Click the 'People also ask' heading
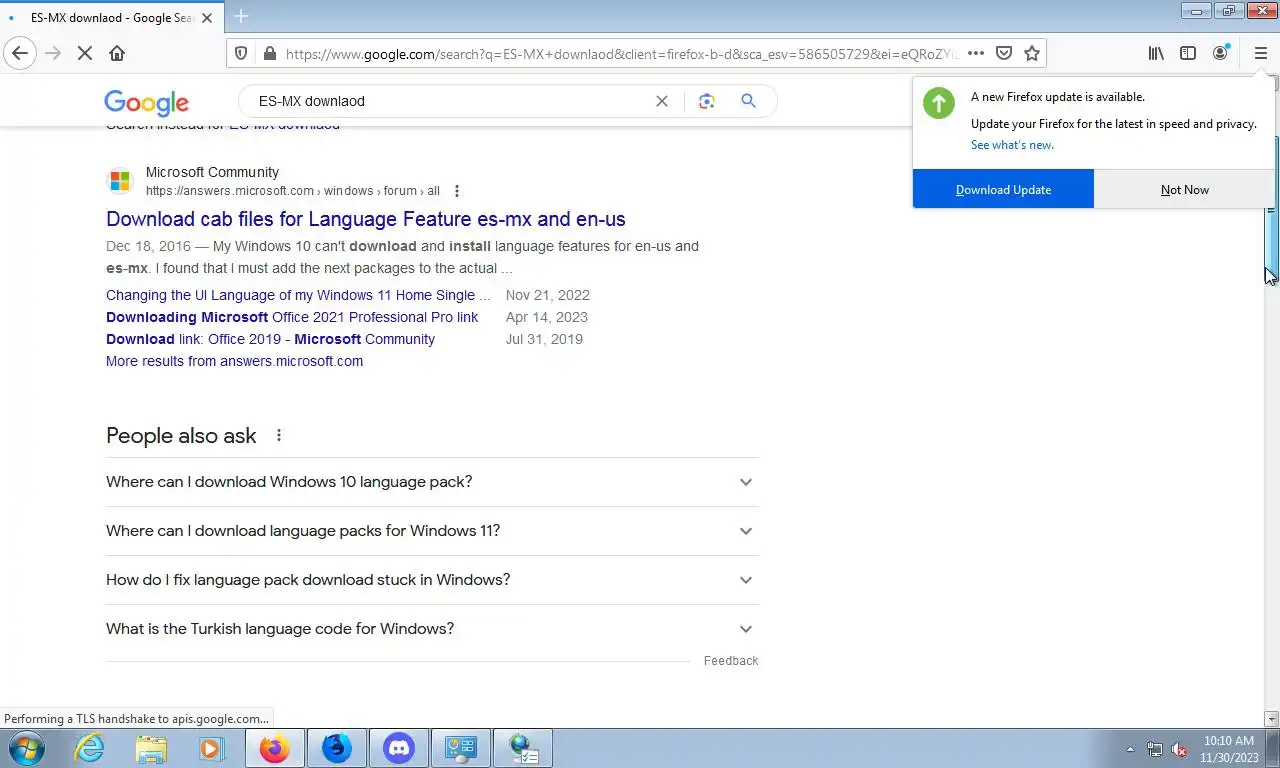Image resolution: width=1280 pixels, height=768 pixels. pos(181,436)
